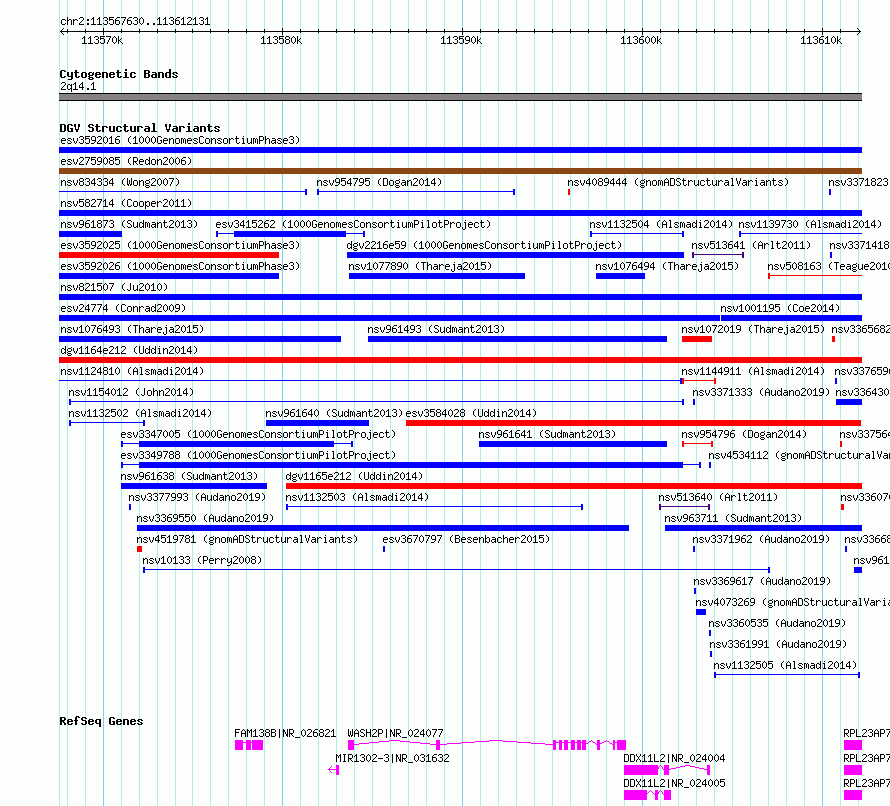Open nsv1076493 (Thareja2015) label
This screenshot has height=806, width=890.
pos(132,329)
